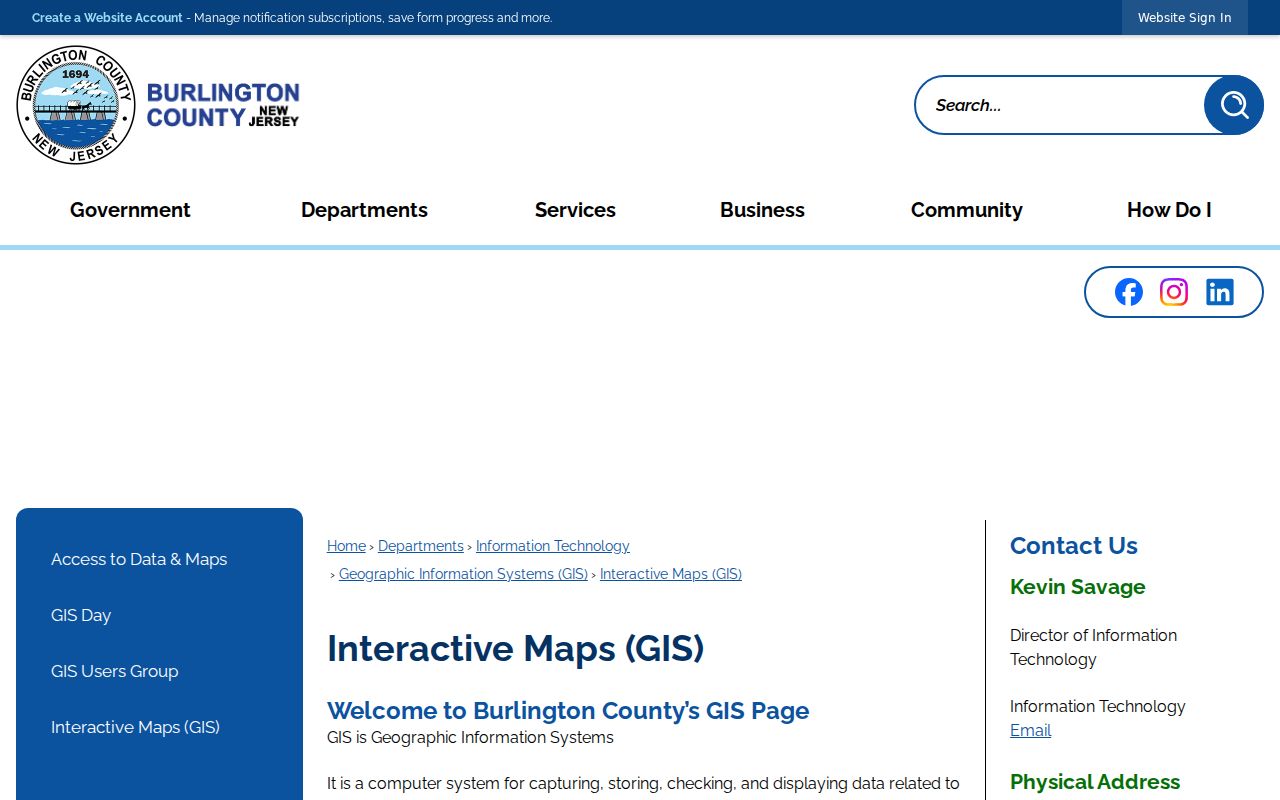Viewport: 1280px width, 800px height.
Task: Click the Director of Information Technology text
Action: [1093, 647]
